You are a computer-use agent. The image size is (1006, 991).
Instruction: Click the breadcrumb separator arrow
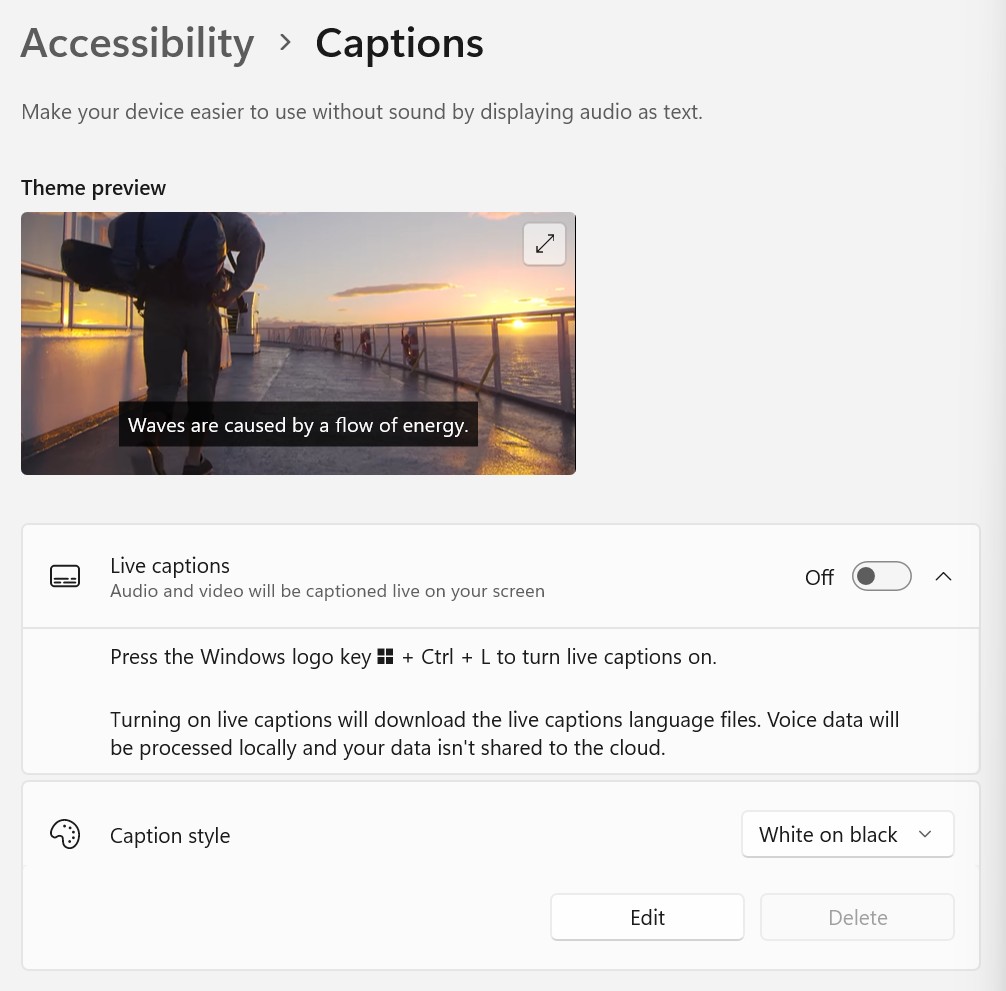(x=285, y=43)
